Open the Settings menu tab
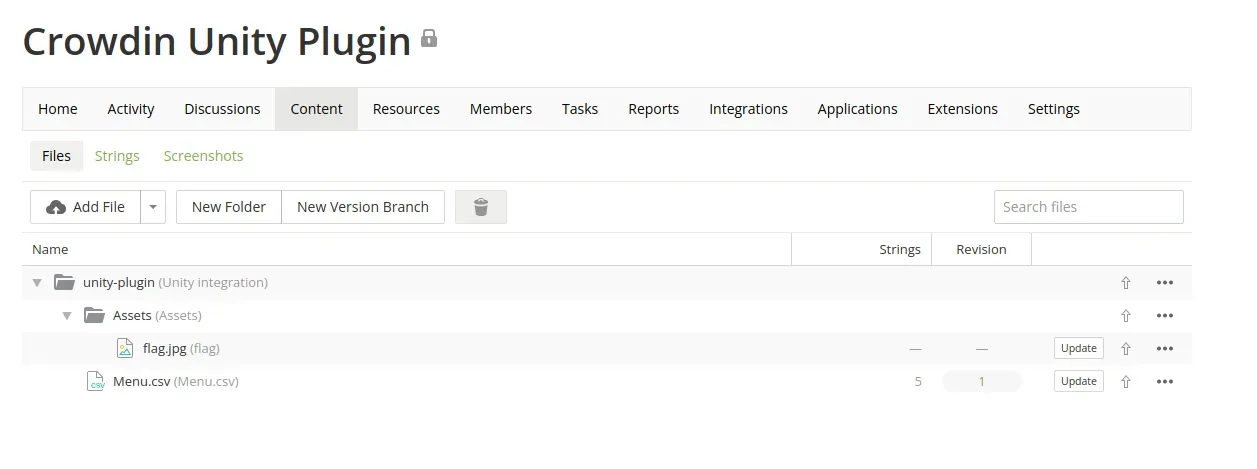The width and height of the screenshot is (1257, 469). click(x=1053, y=109)
